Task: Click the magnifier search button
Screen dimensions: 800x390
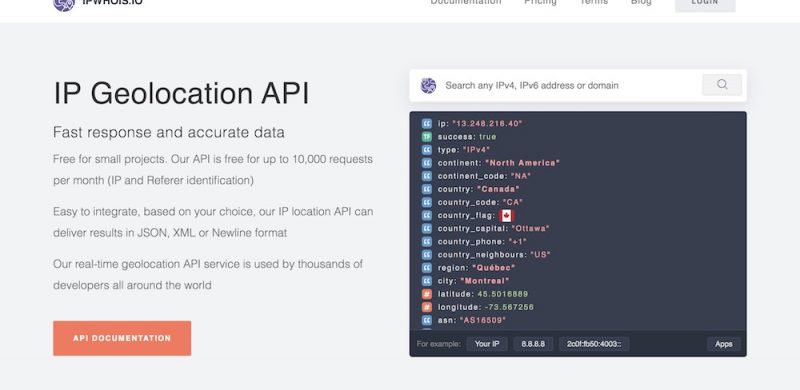Action: point(722,85)
